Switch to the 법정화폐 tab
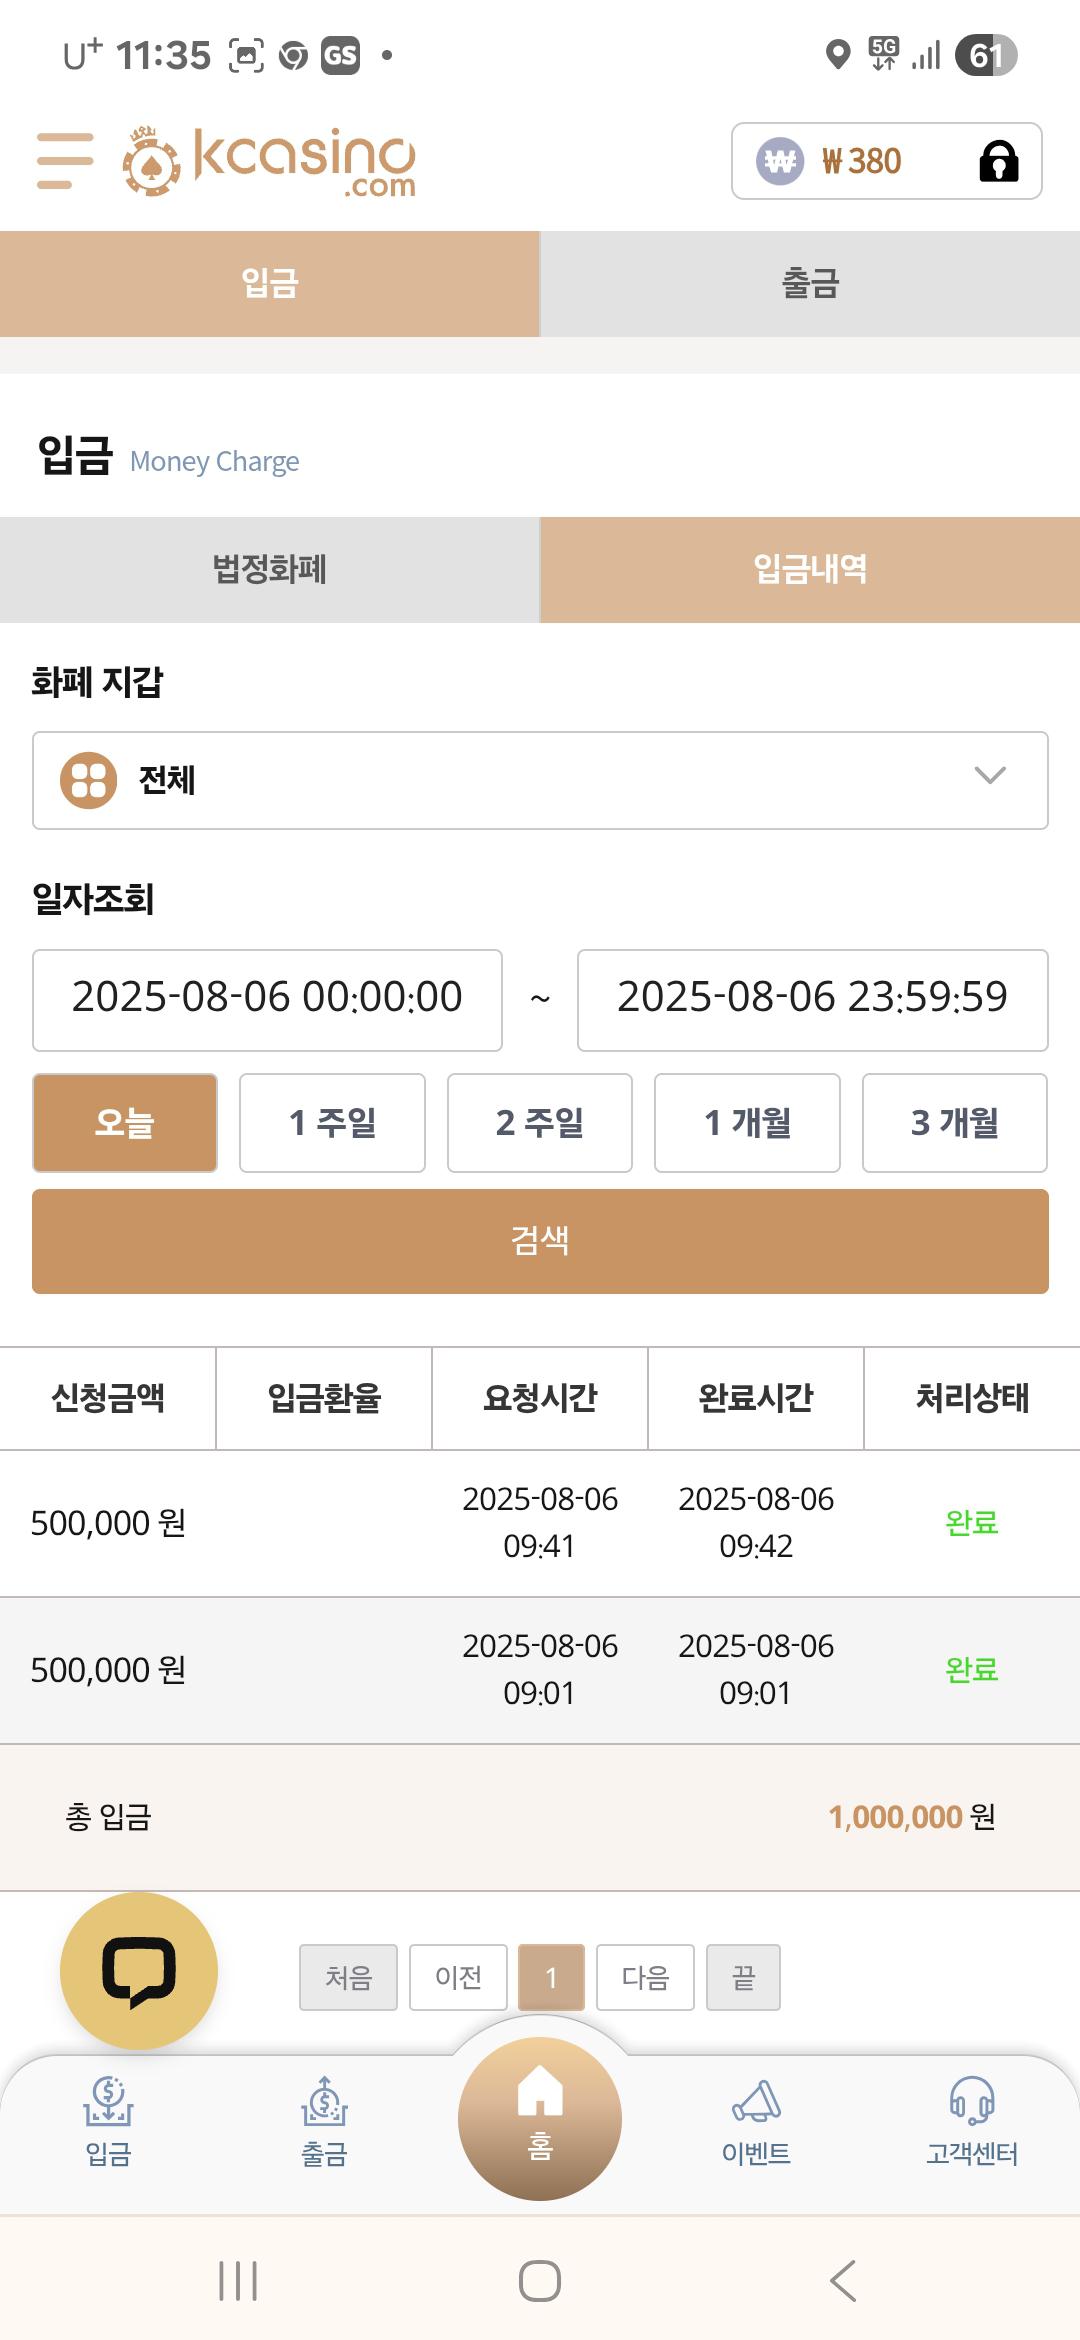This screenshot has width=1080, height=2340. (270, 570)
